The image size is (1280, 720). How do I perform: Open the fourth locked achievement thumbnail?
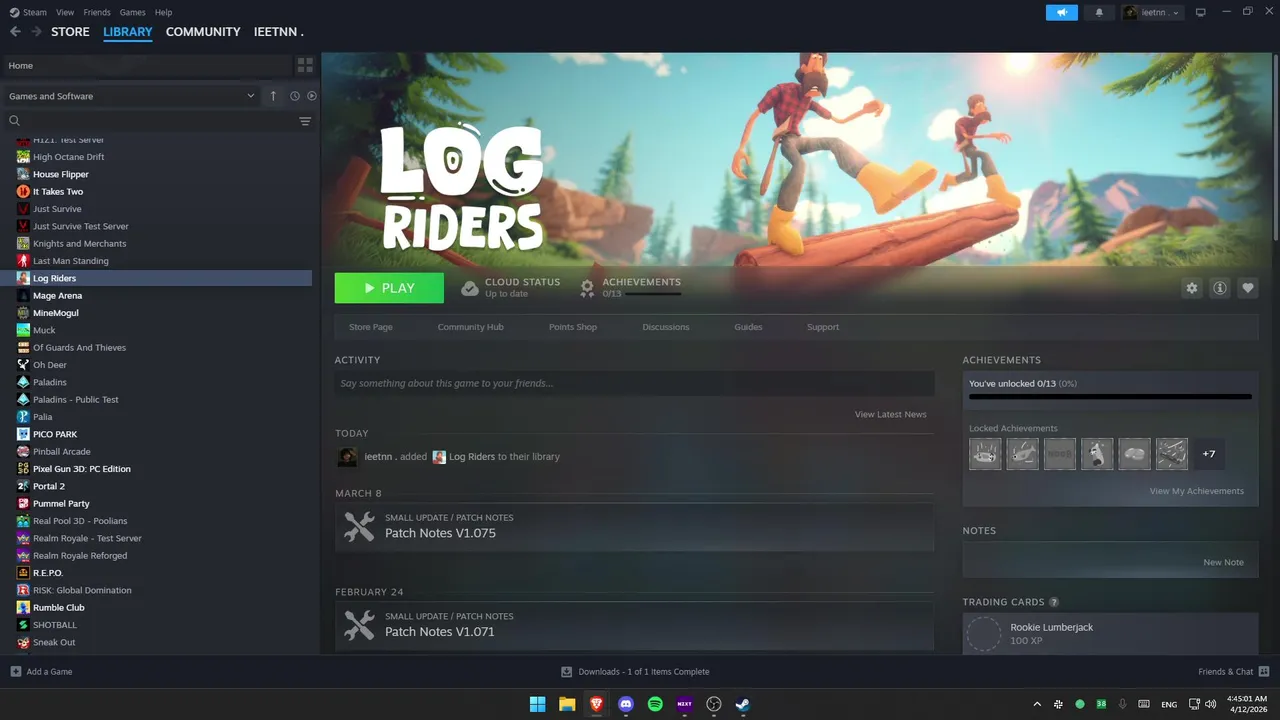click(1097, 454)
